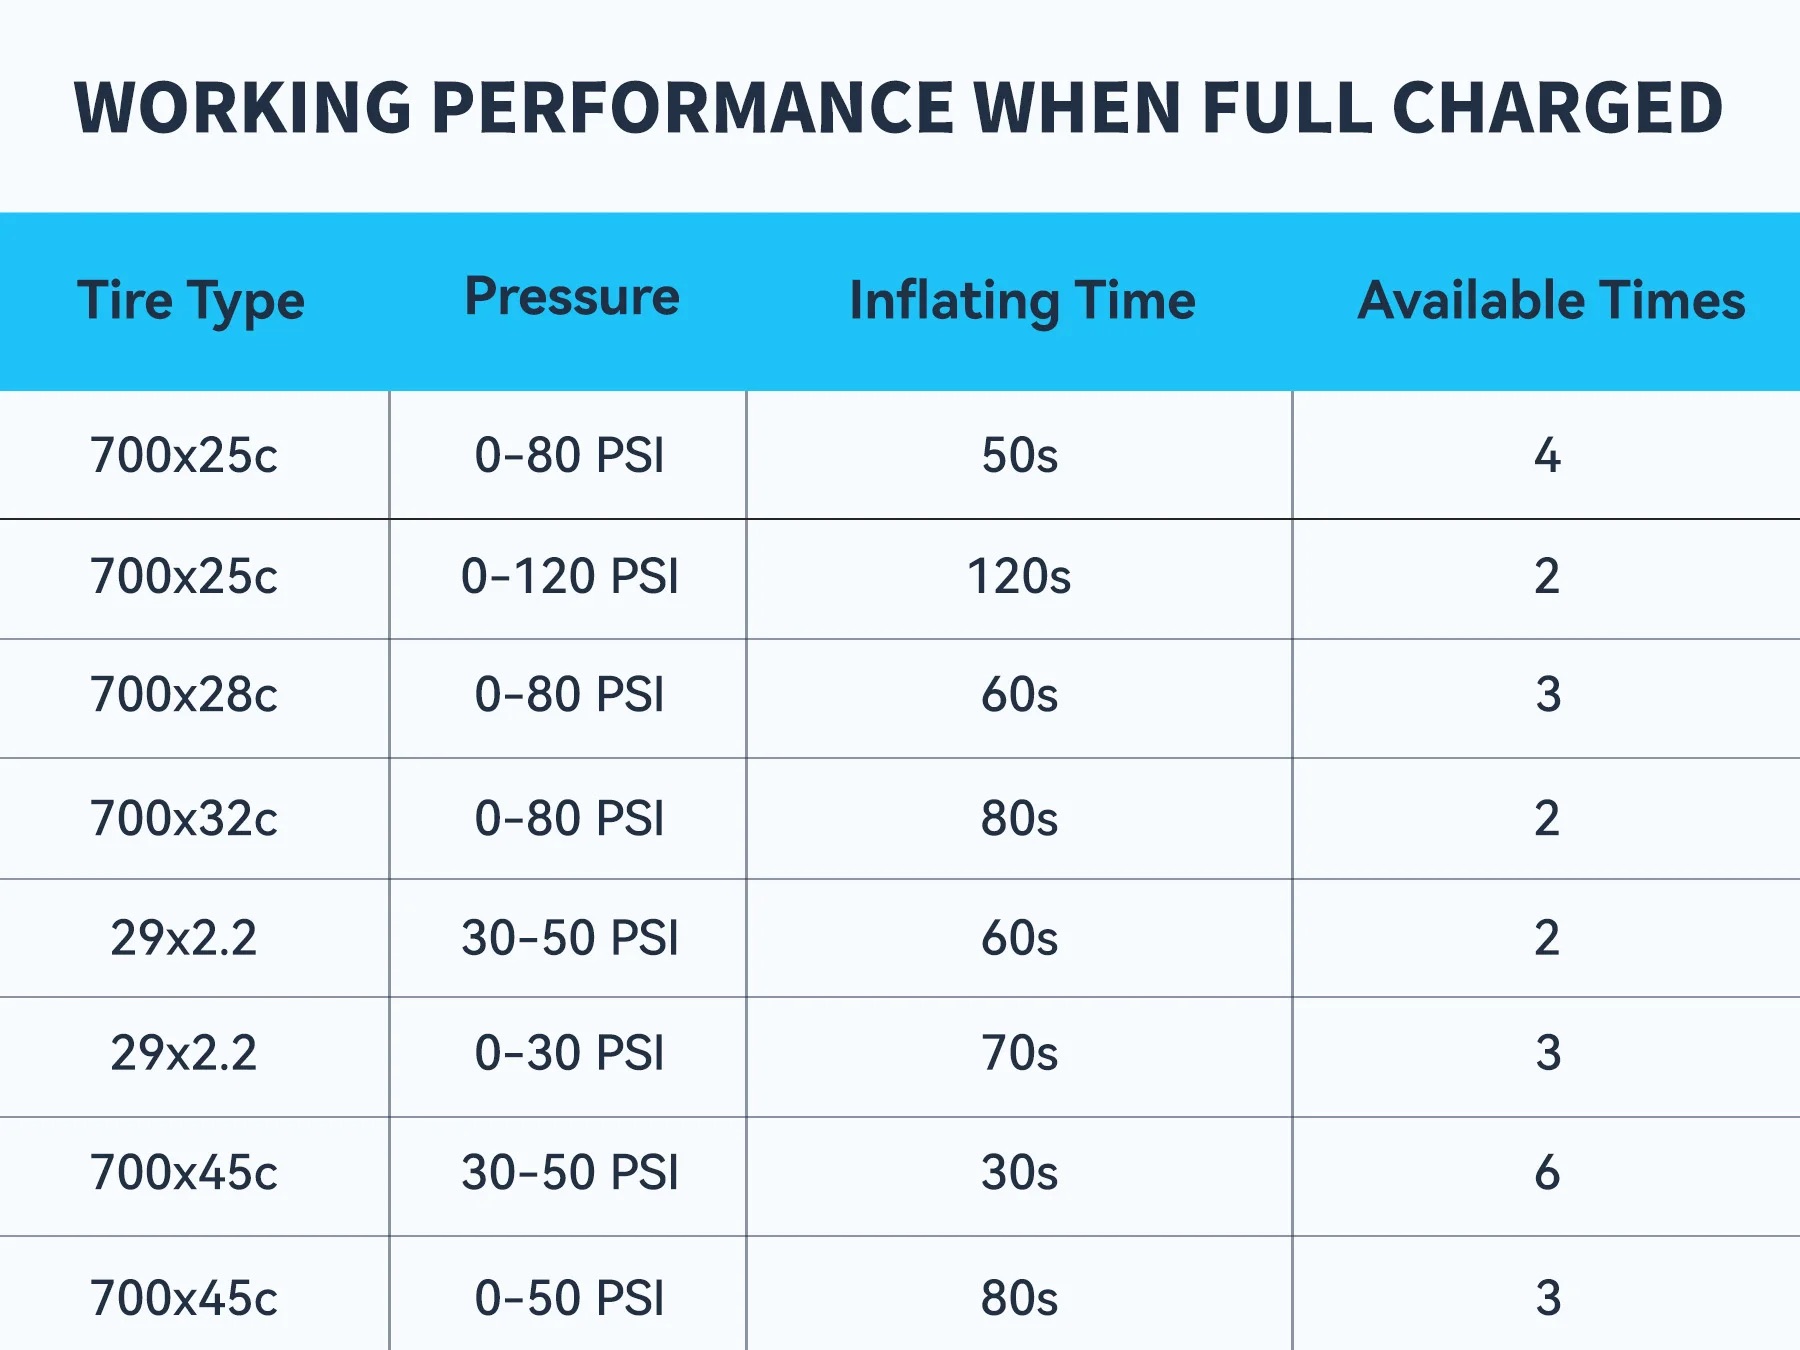Click the 0-30 PSI pressure cell
The height and width of the screenshot is (1350, 1800).
click(570, 1053)
